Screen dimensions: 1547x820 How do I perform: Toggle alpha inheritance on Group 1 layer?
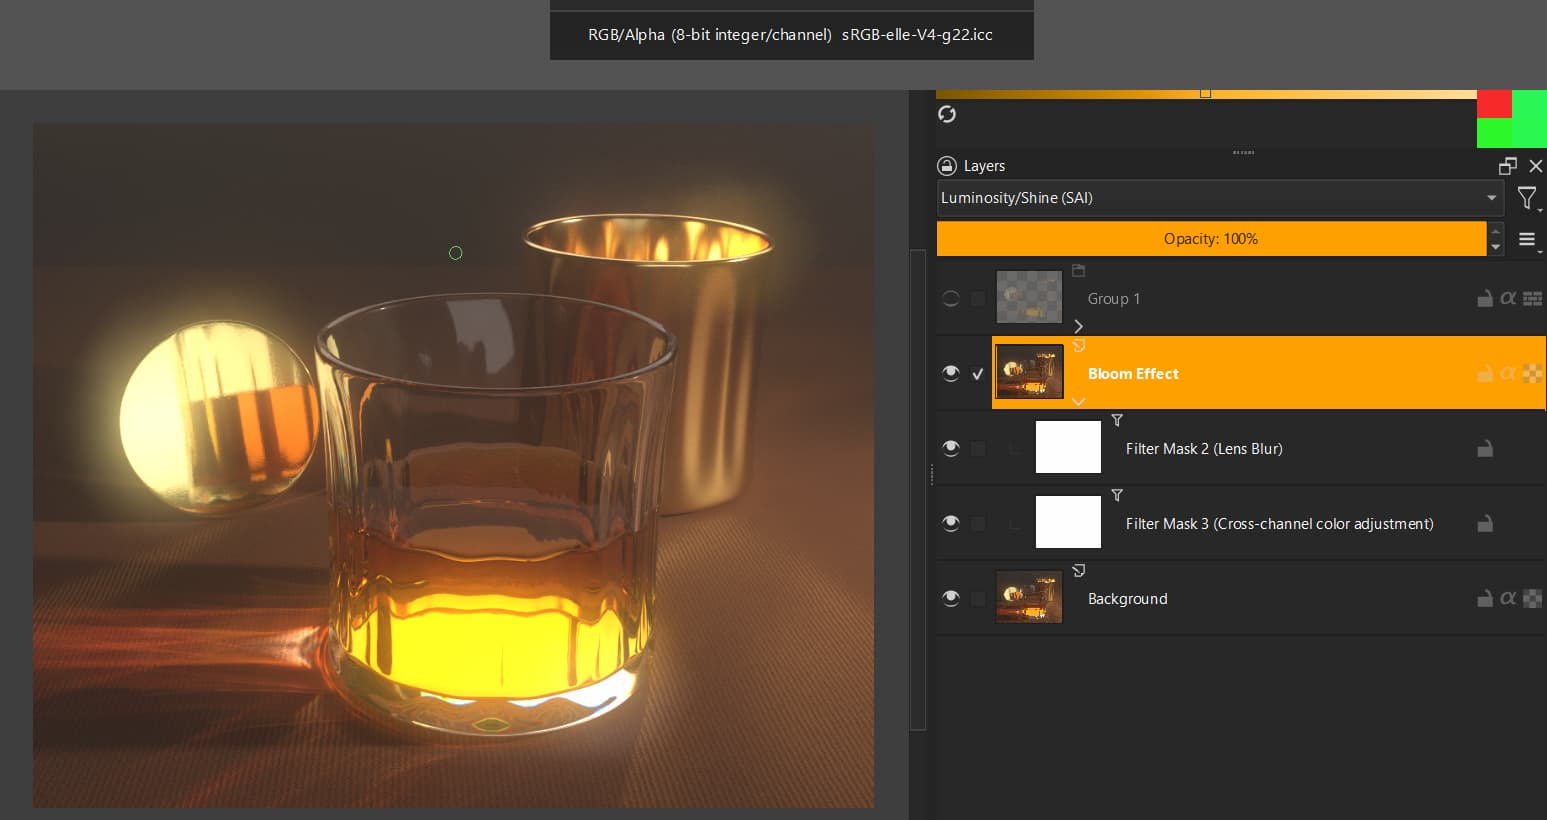click(x=1508, y=299)
